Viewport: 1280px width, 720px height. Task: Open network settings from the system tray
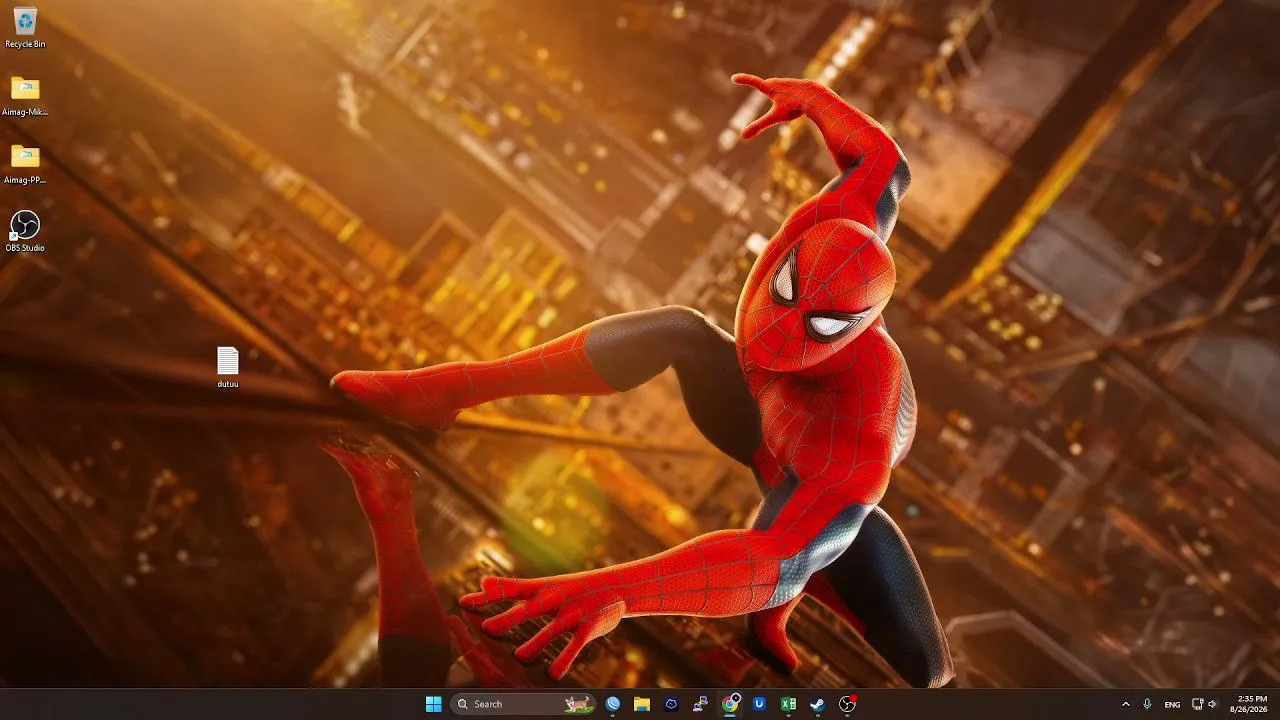coord(1197,704)
